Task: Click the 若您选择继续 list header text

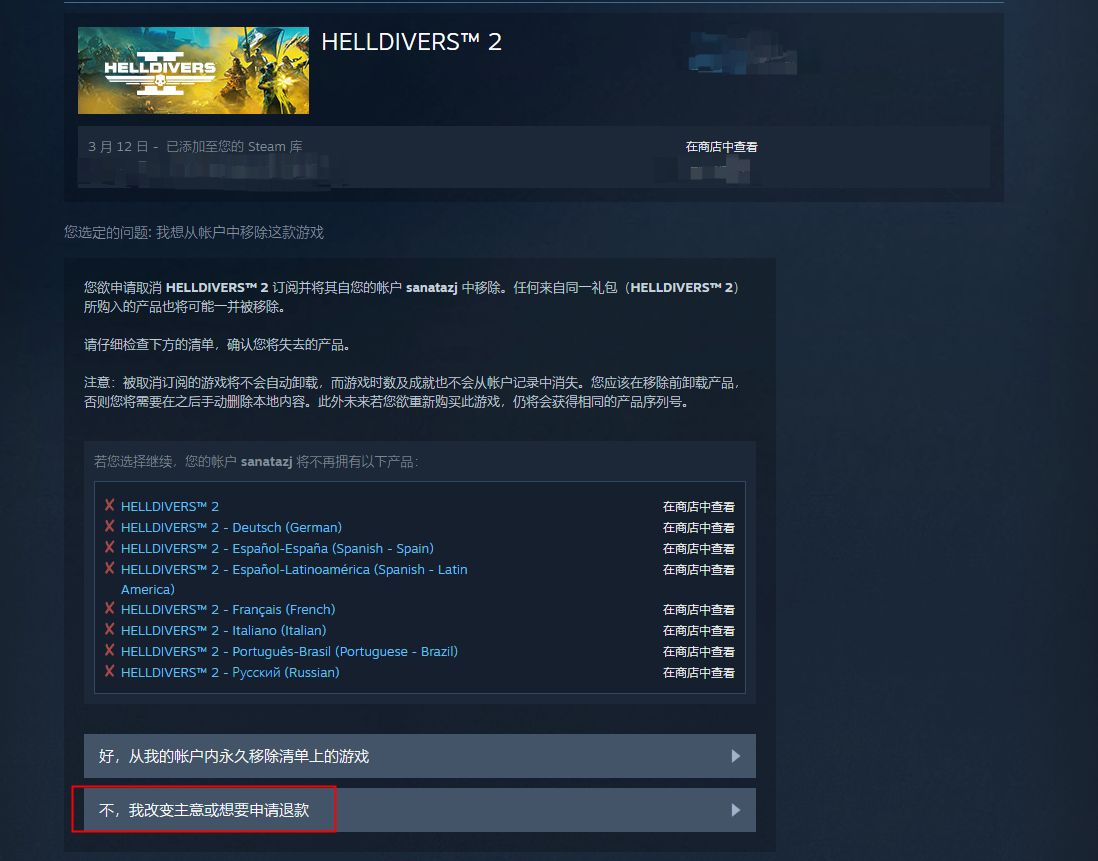Action: pyautogui.click(x=256, y=462)
